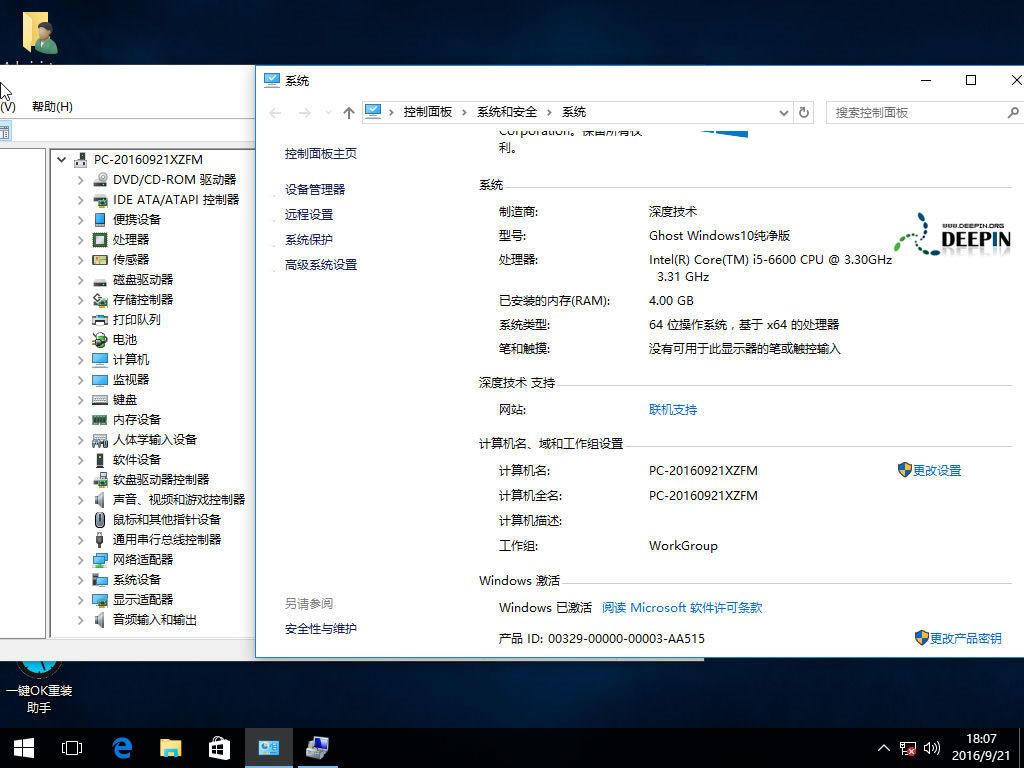Image resolution: width=1024 pixels, height=768 pixels.
Task: Navigate to 系统和安全 in the breadcrumb
Action: pyautogui.click(x=506, y=112)
